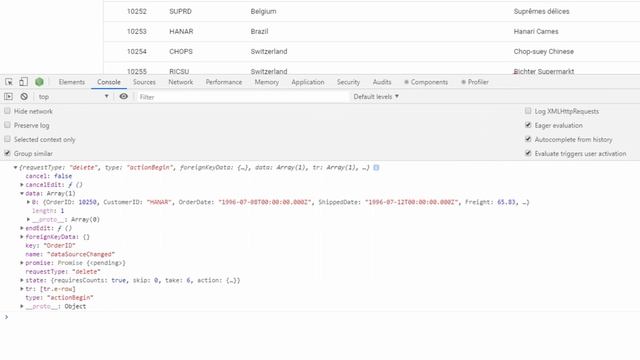640x360 pixels.
Task: Open the Performance tab
Action: pyautogui.click(x=224, y=82)
